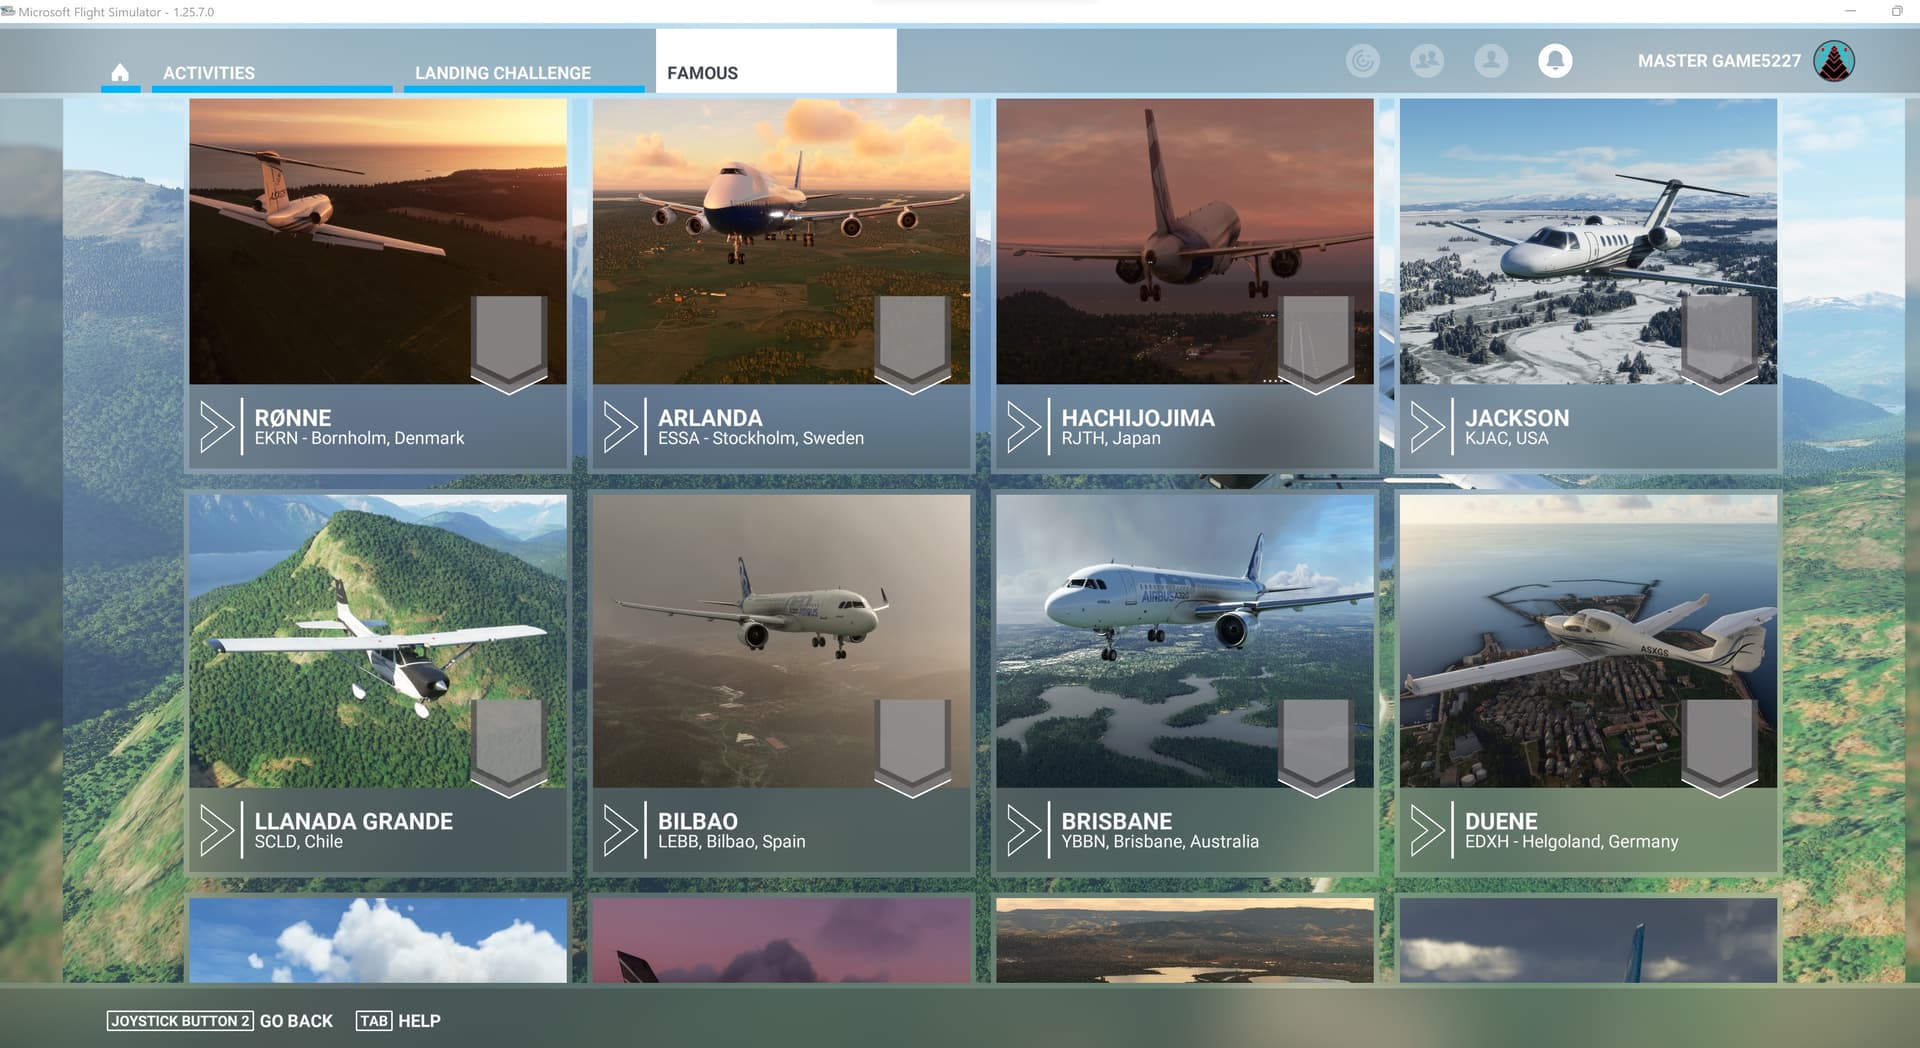This screenshot has width=1920, height=1048.
Task: Minimize the Microsoft Flight Simulator window
Action: click(x=1850, y=11)
